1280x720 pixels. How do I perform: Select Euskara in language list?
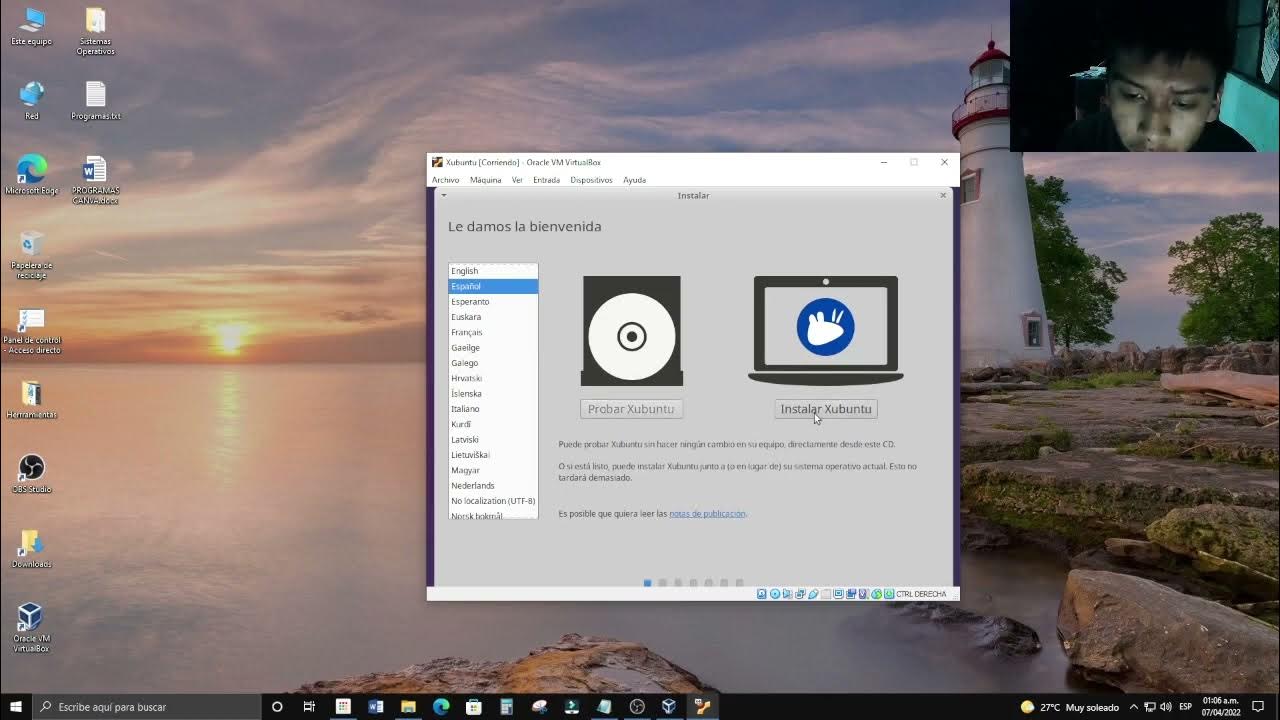pos(493,317)
